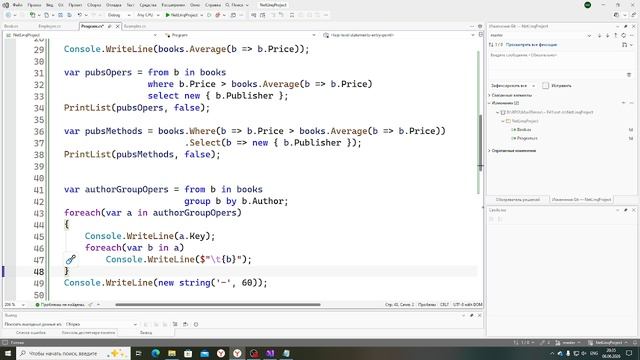The image size is (640, 360).
Task: Click the Windows taskbar search box
Action: [73, 353]
